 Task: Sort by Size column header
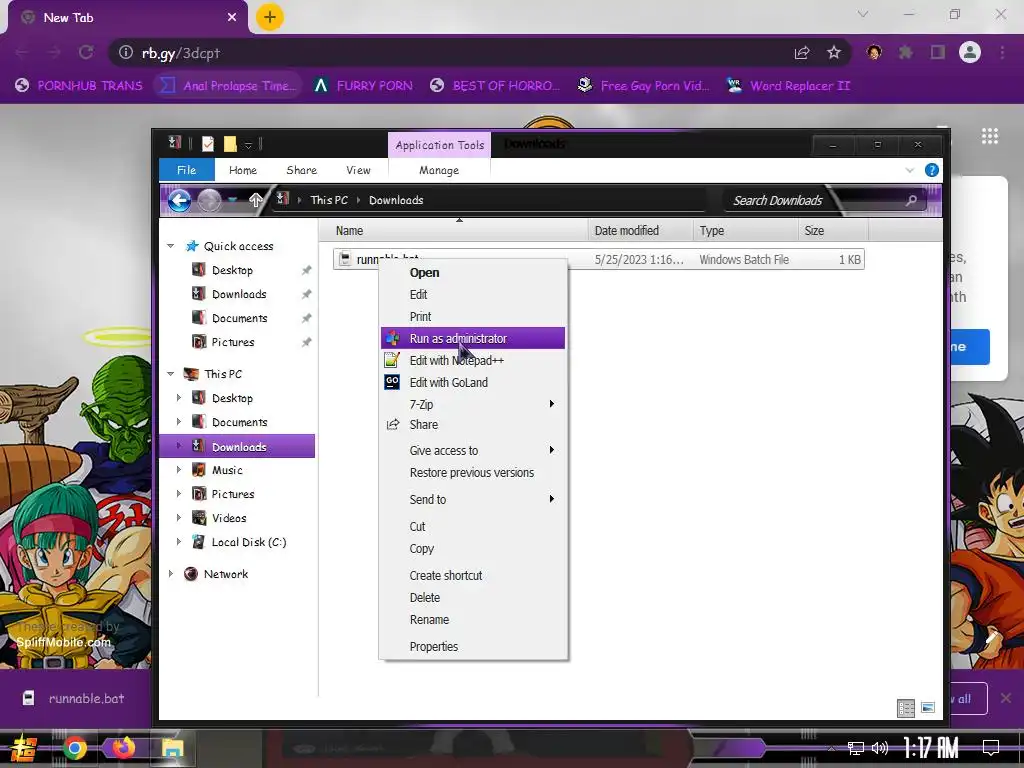pos(833,231)
